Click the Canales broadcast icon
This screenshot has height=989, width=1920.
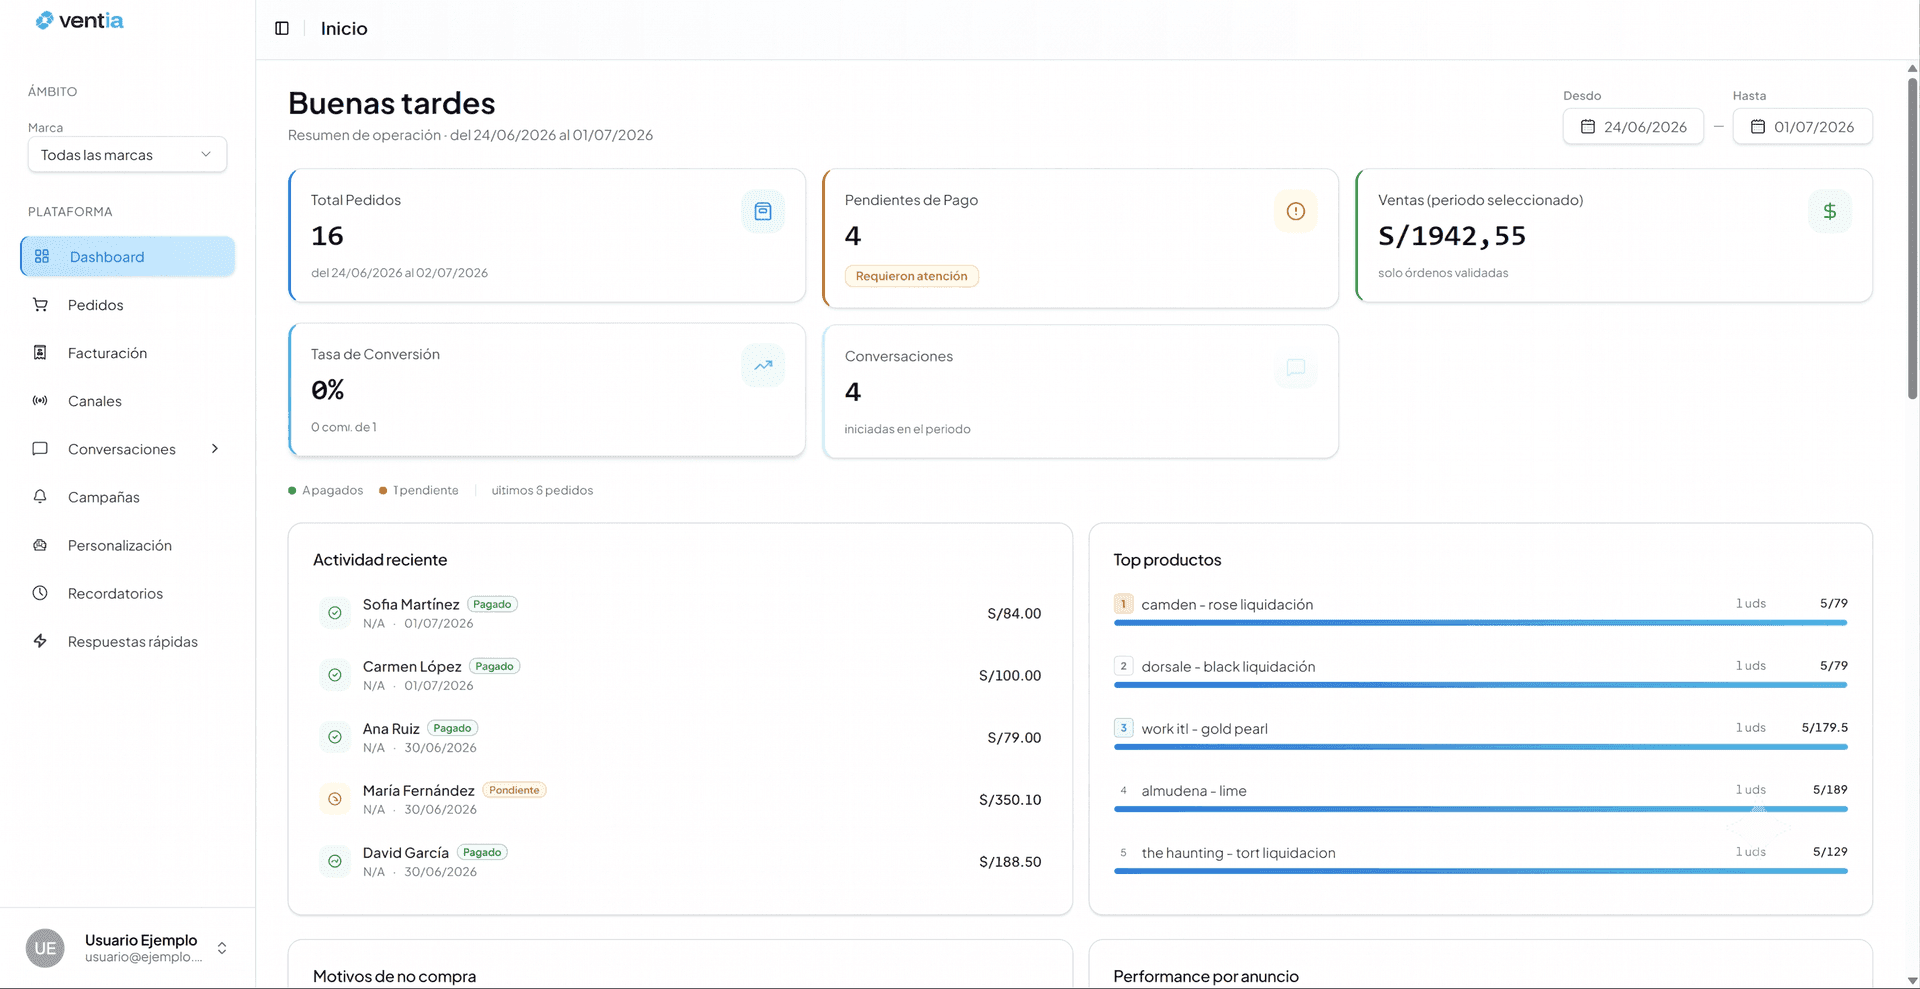tap(40, 401)
